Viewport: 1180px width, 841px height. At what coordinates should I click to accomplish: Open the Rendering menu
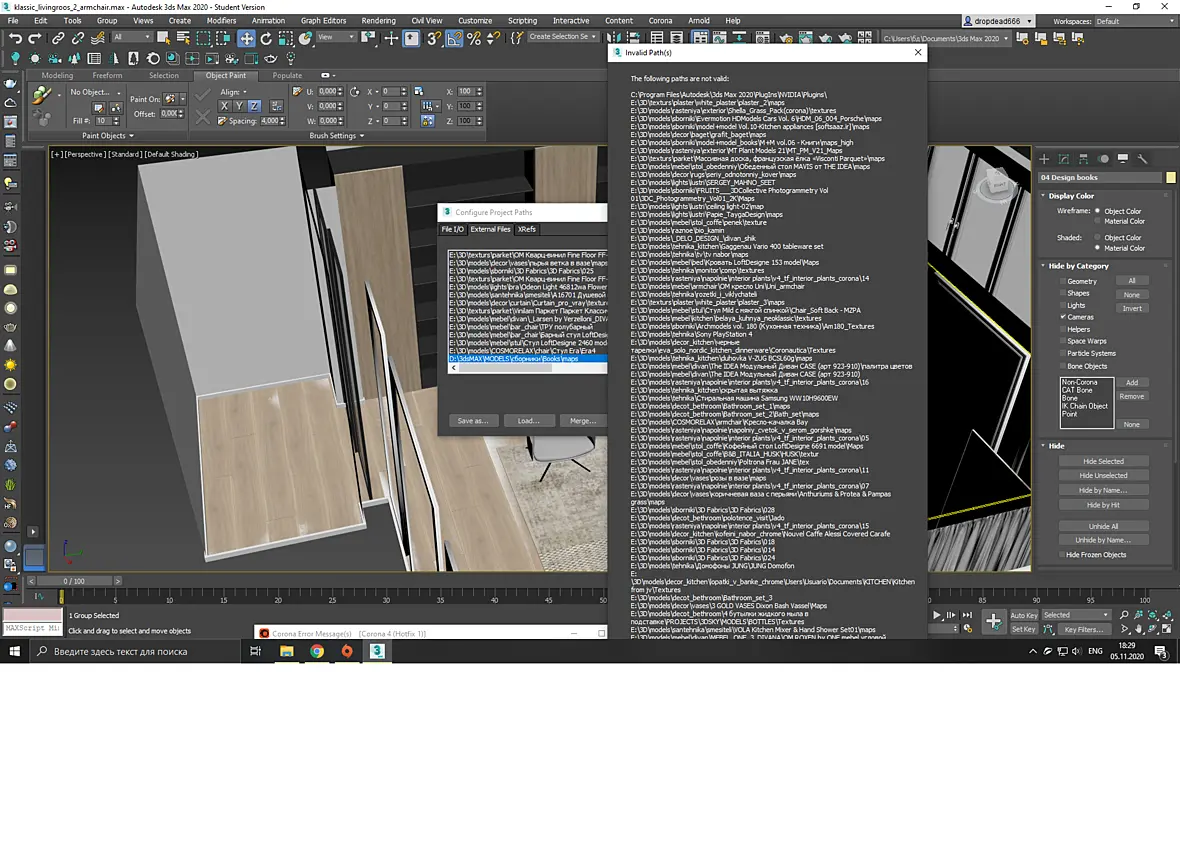(x=378, y=21)
